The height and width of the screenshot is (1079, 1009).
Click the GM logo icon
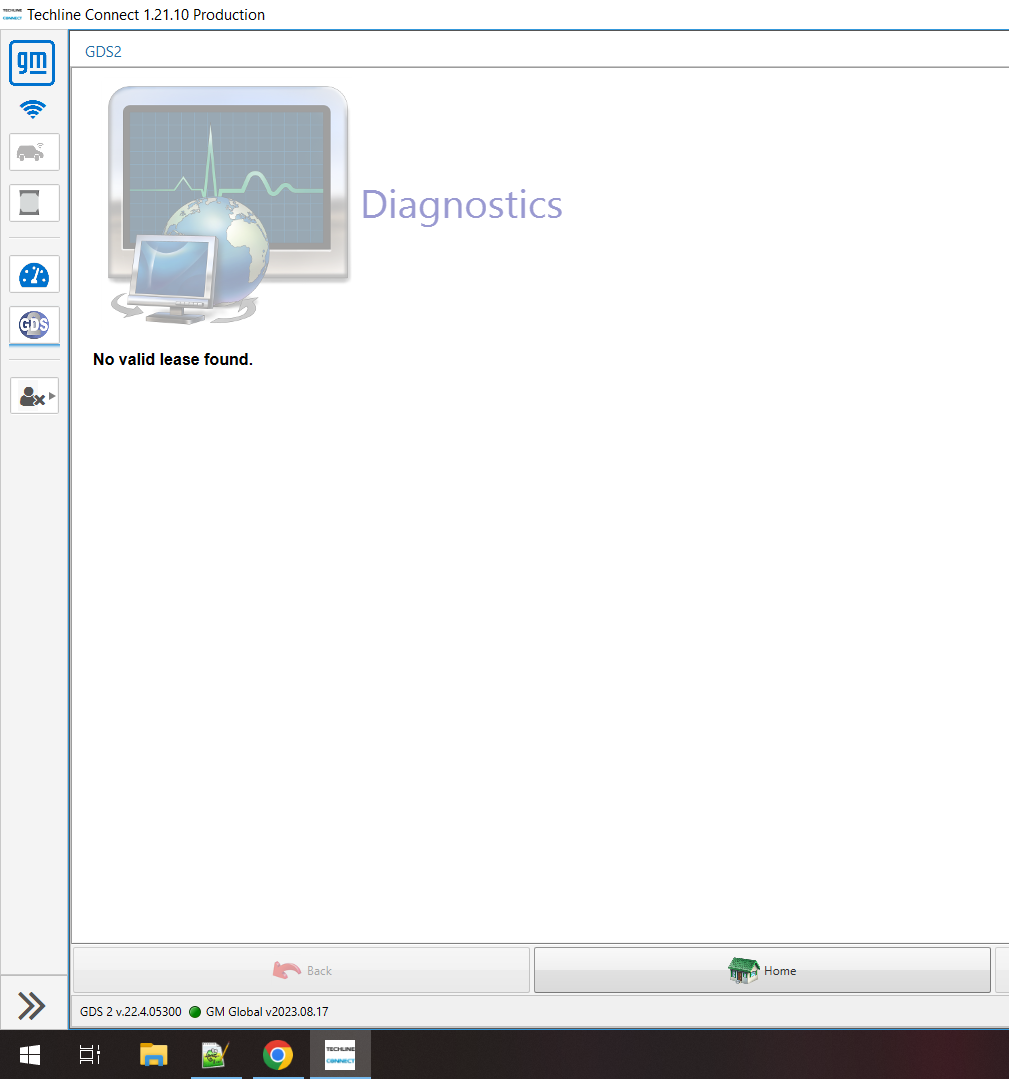(32, 63)
